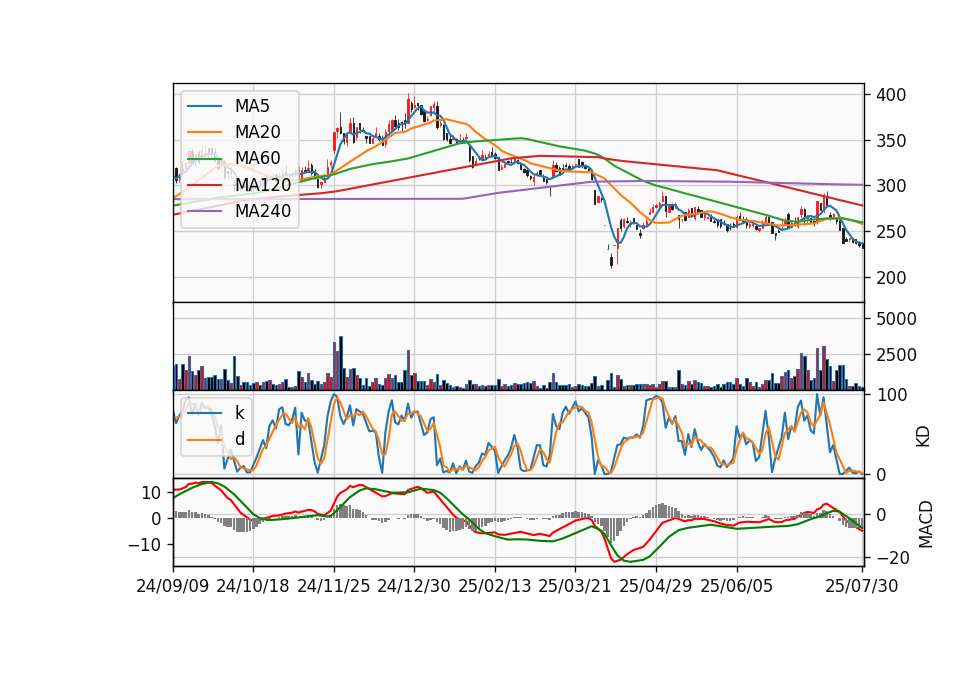Click the 200 price axis label

[891, 278]
